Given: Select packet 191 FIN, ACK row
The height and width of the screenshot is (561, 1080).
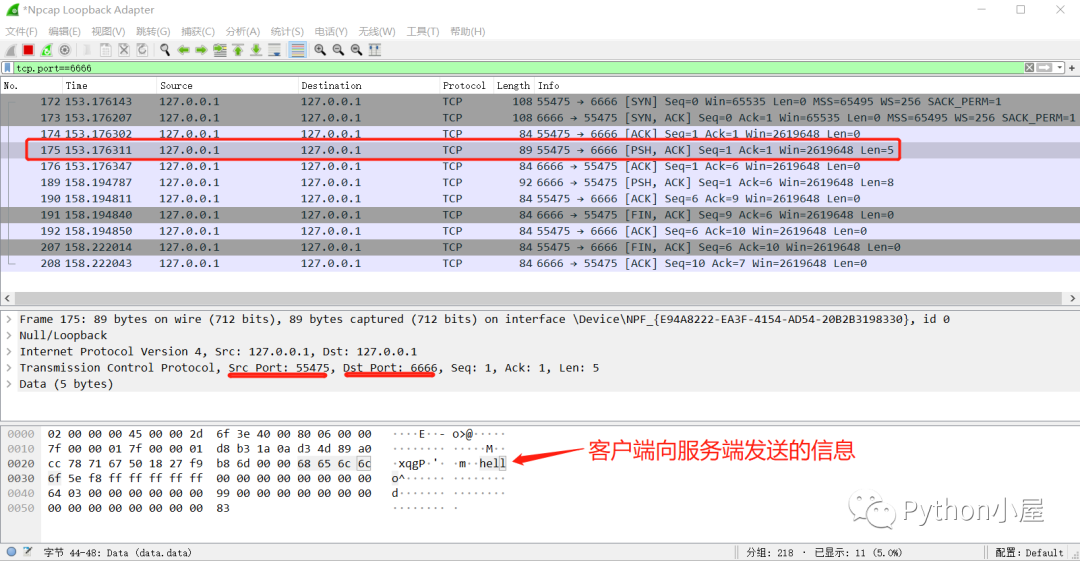Looking at the screenshot, I should click(x=540, y=215).
